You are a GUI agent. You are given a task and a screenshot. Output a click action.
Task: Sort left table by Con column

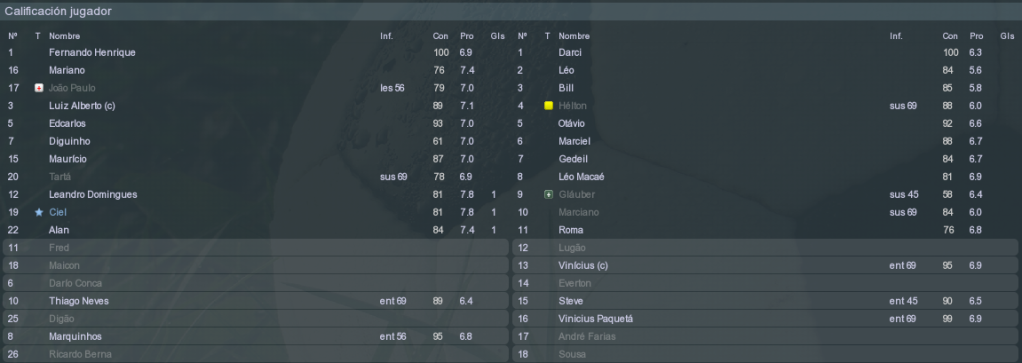pyautogui.click(x=440, y=36)
